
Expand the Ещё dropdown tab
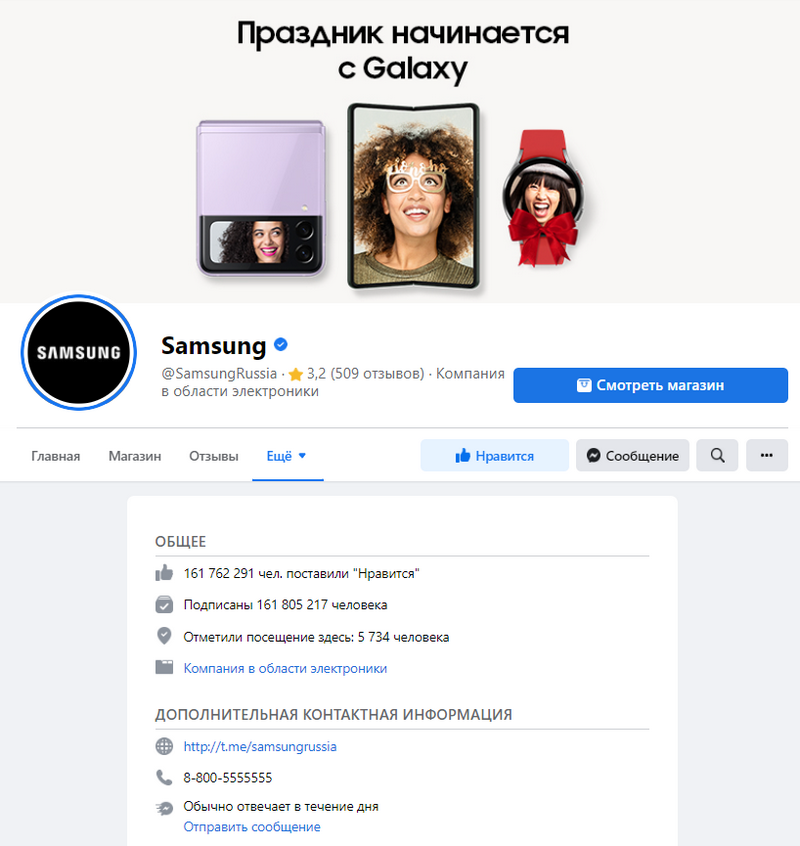pos(287,456)
